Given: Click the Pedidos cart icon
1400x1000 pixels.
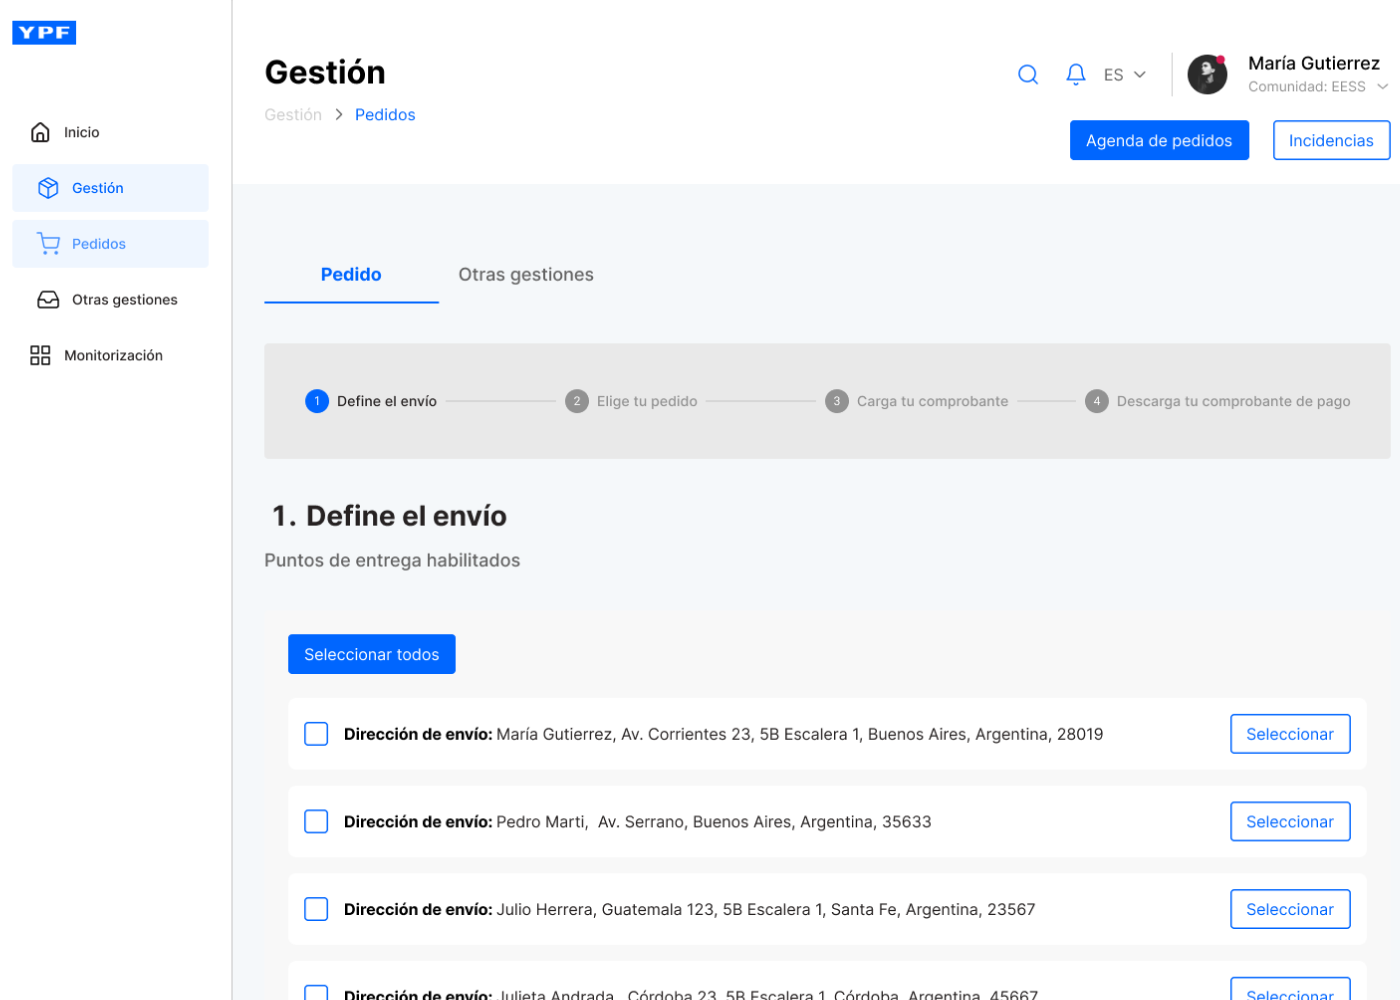Looking at the screenshot, I should pos(48,244).
